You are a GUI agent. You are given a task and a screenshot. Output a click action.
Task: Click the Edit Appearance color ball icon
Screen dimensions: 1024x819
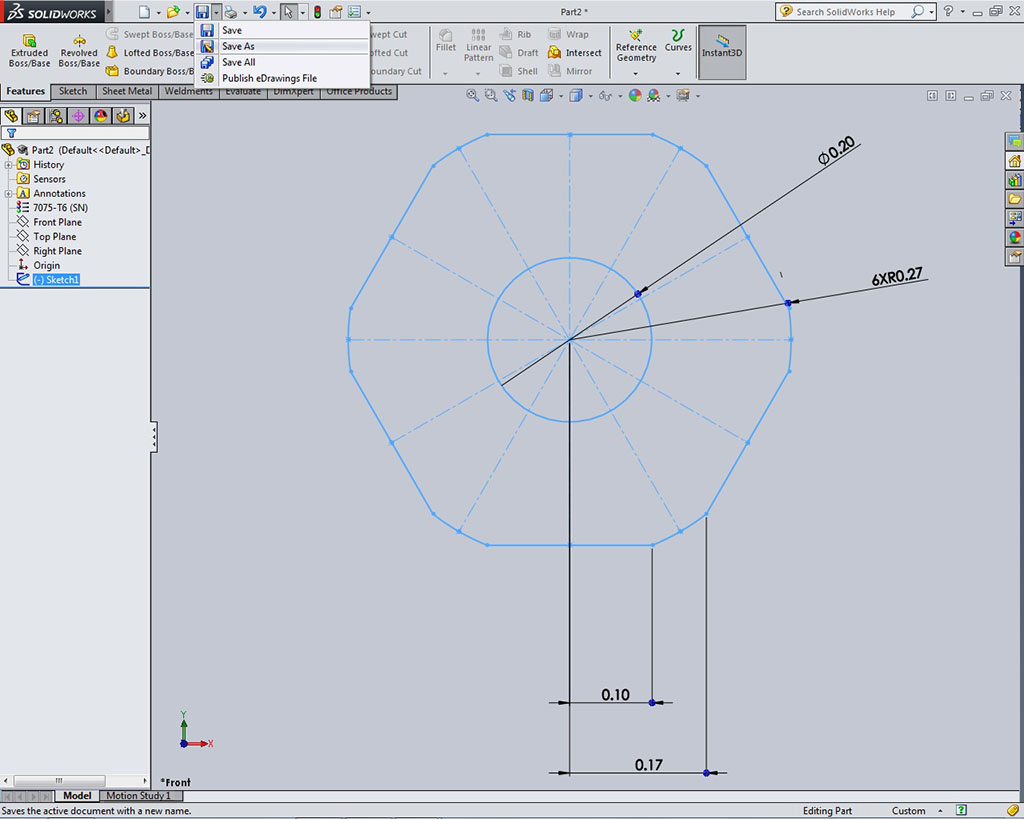coord(634,96)
